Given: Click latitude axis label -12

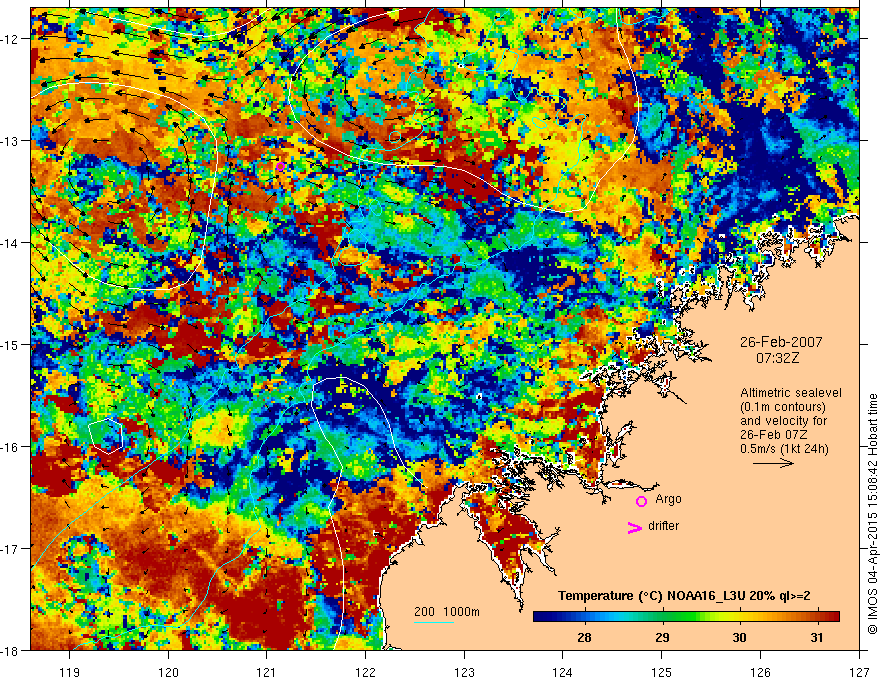Looking at the screenshot, I should click(11, 39).
